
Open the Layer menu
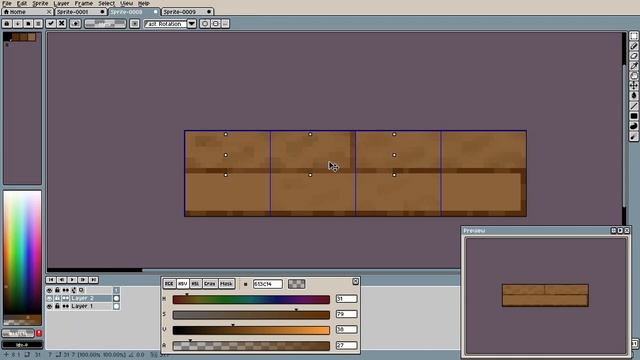click(61, 3)
